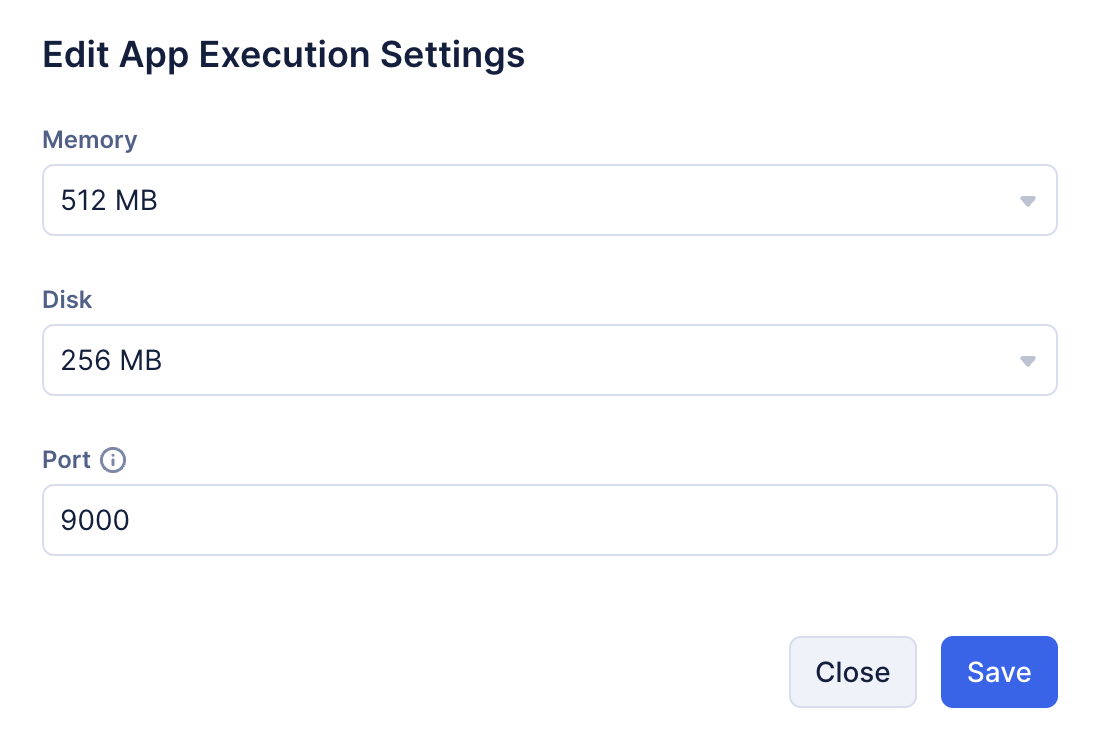This screenshot has height=742, width=1098.
Task: Click the Edit App Execution Settings heading
Action: click(283, 55)
